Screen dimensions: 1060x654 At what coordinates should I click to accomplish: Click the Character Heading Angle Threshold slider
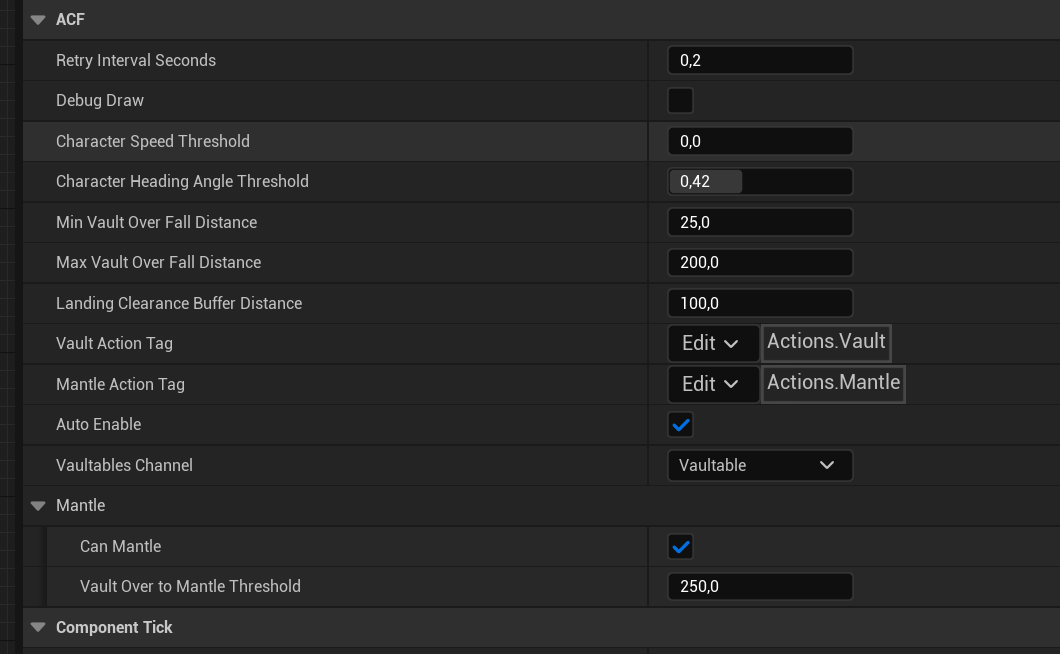(759, 182)
